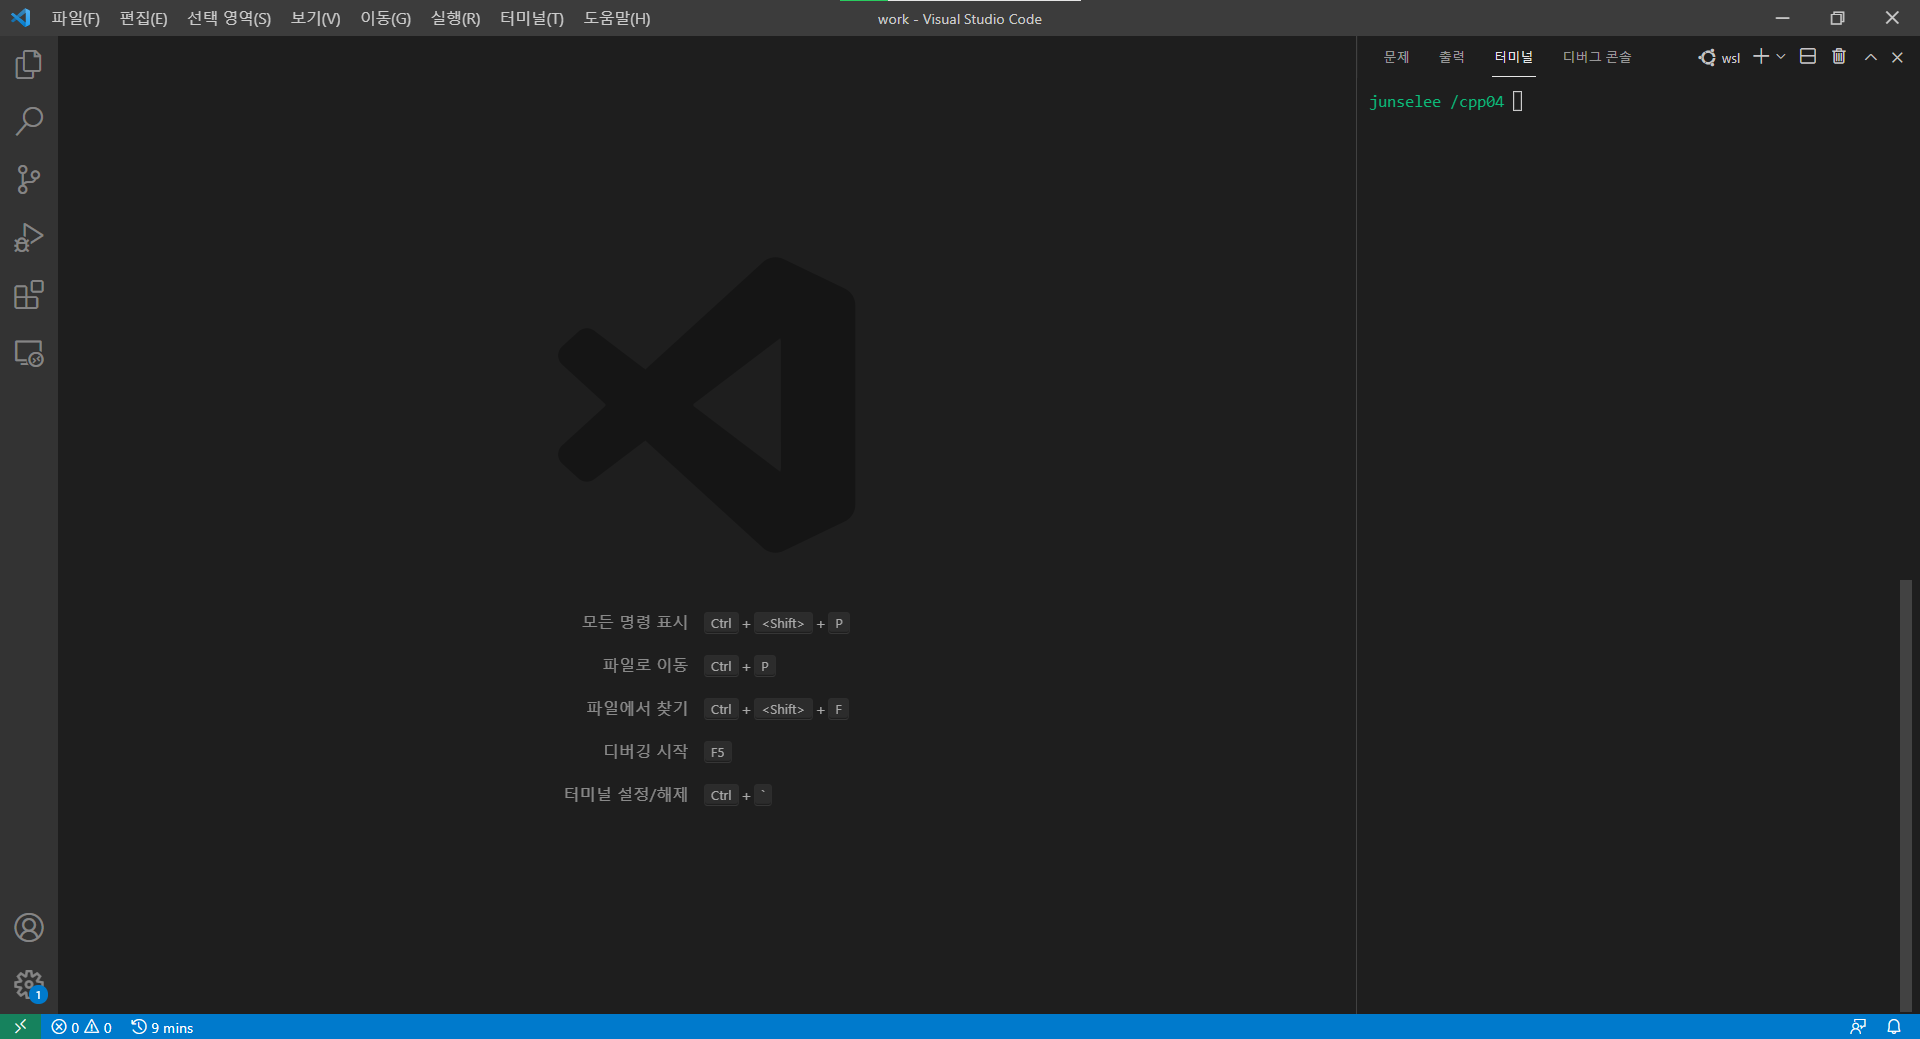The width and height of the screenshot is (1920, 1039).
Task: Click the 디버깅 시작 hint text
Action: pos(646,751)
